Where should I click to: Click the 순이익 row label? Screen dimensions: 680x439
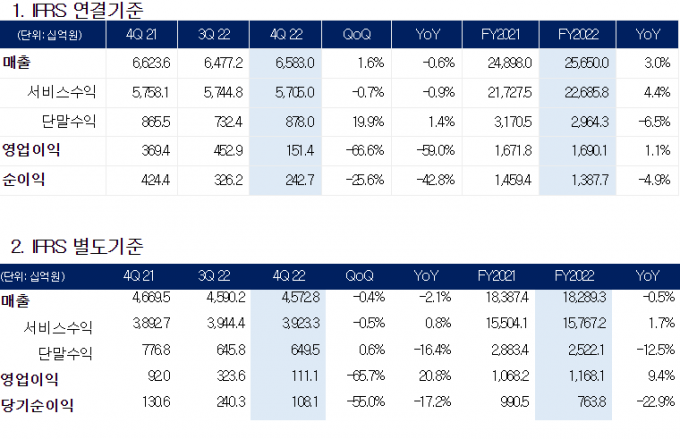[x=24, y=179]
